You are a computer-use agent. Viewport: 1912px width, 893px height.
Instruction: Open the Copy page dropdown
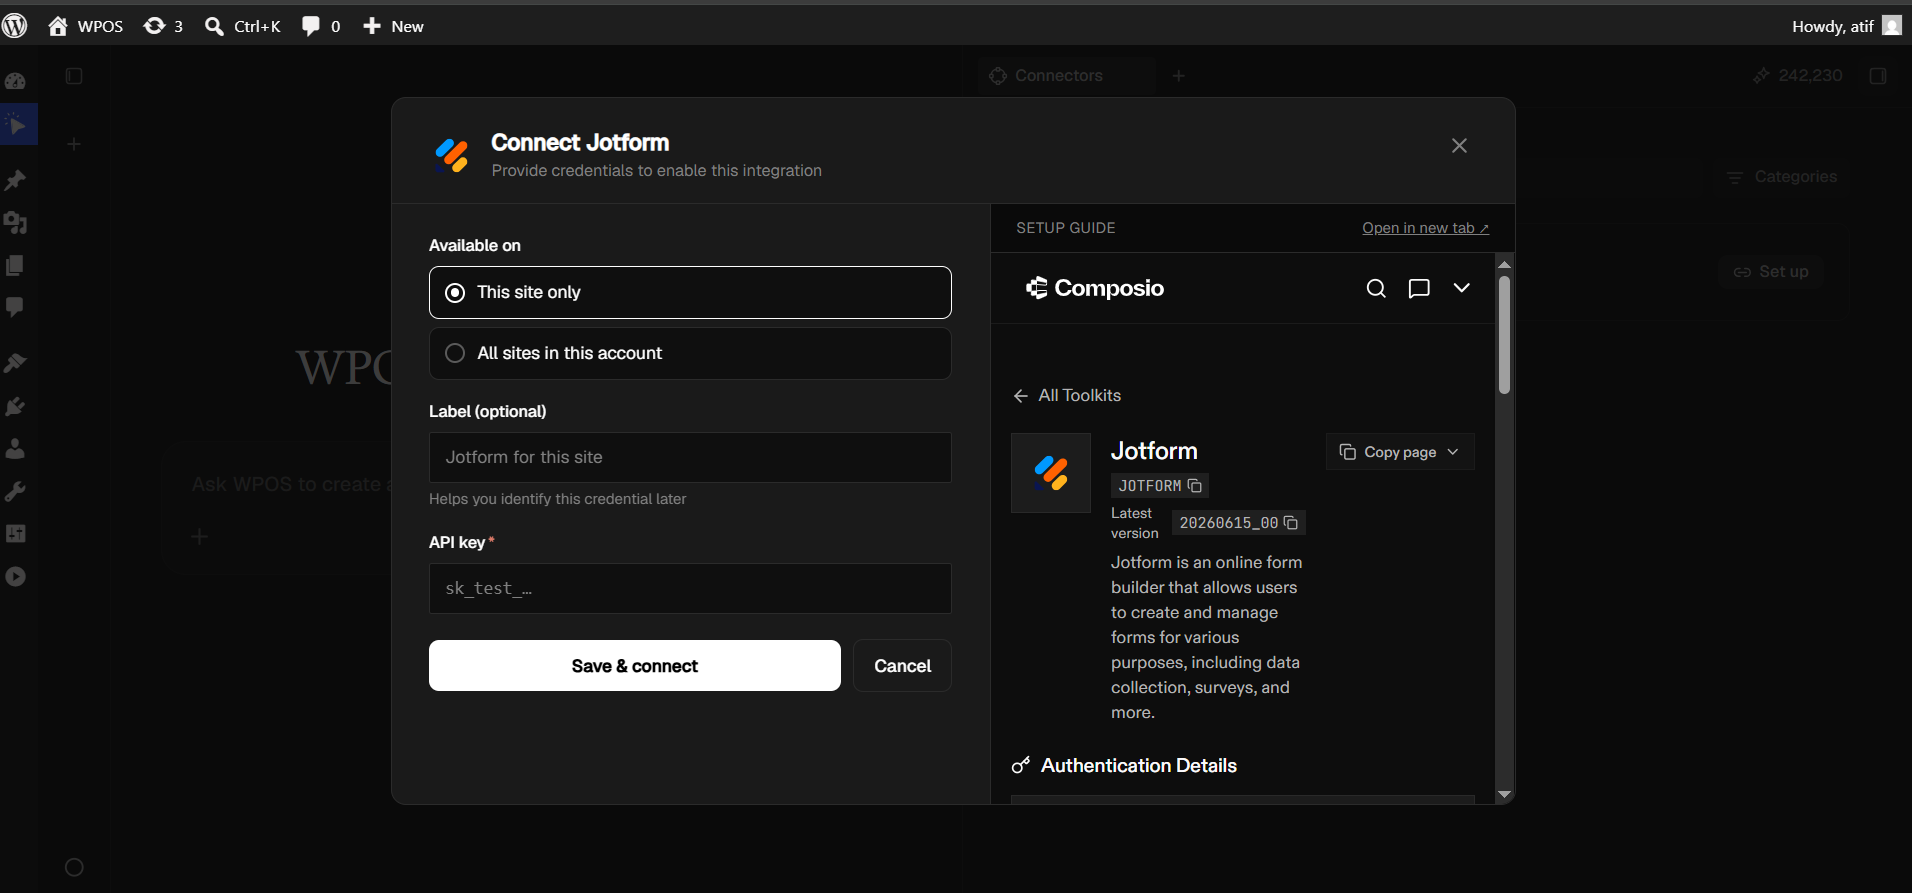pos(1400,452)
